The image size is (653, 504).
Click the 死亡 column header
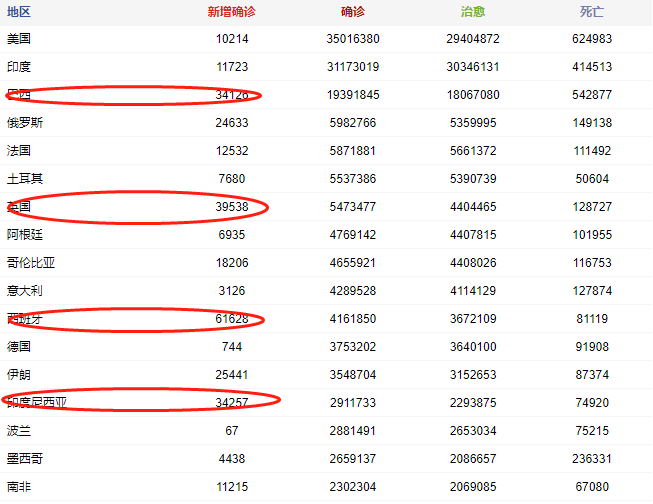click(x=593, y=11)
